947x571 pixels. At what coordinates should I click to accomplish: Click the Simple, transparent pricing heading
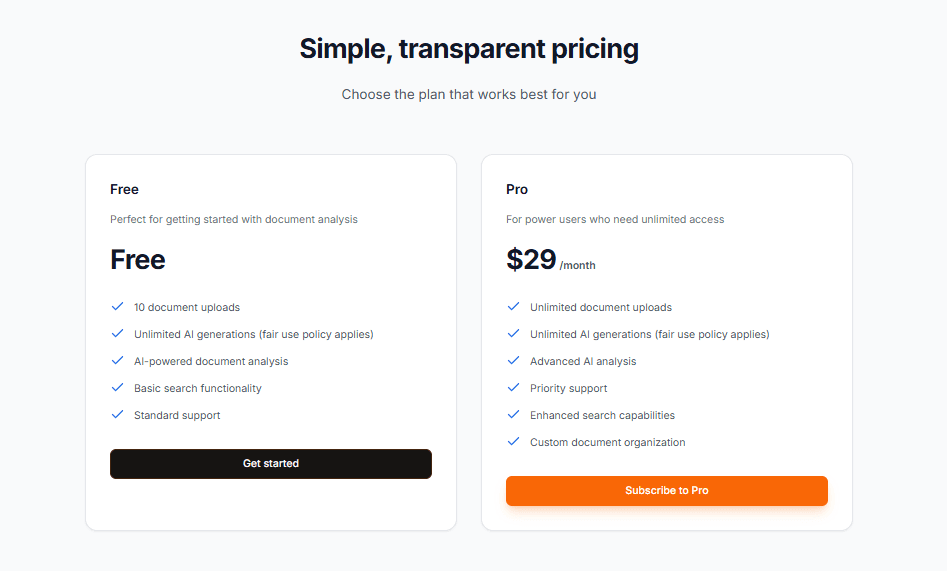tap(469, 49)
